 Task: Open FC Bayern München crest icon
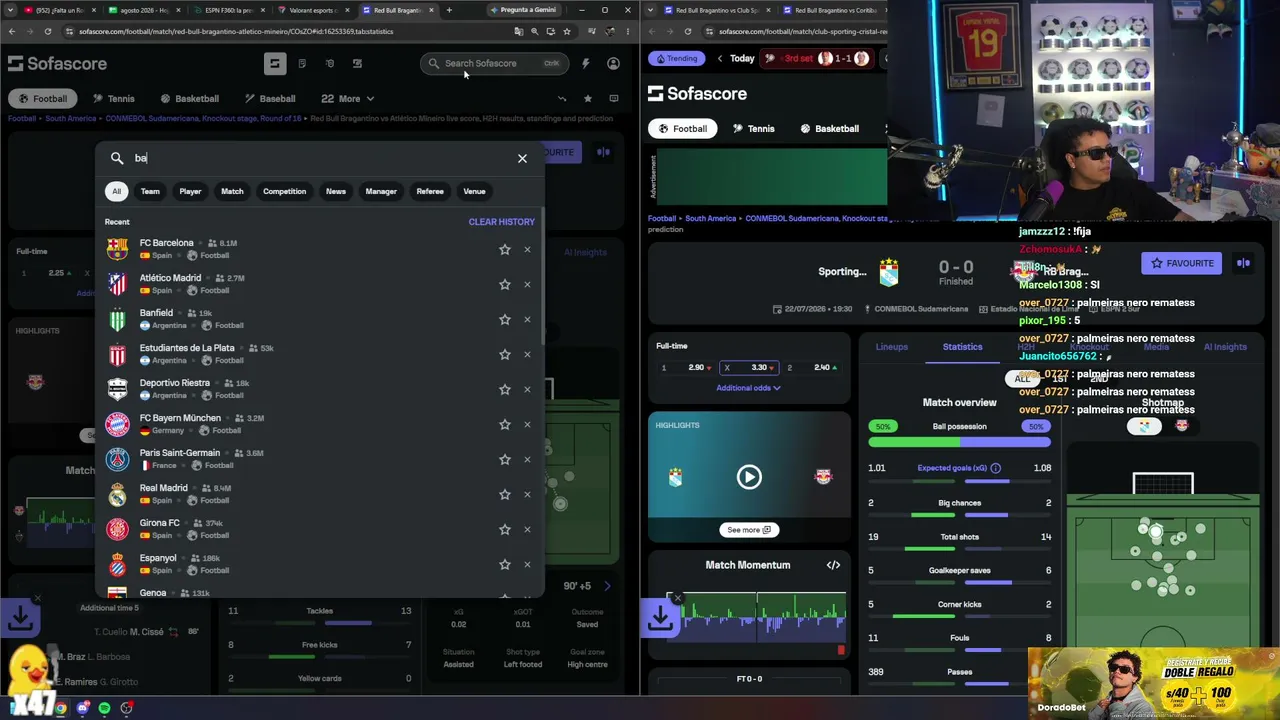coord(118,424)
